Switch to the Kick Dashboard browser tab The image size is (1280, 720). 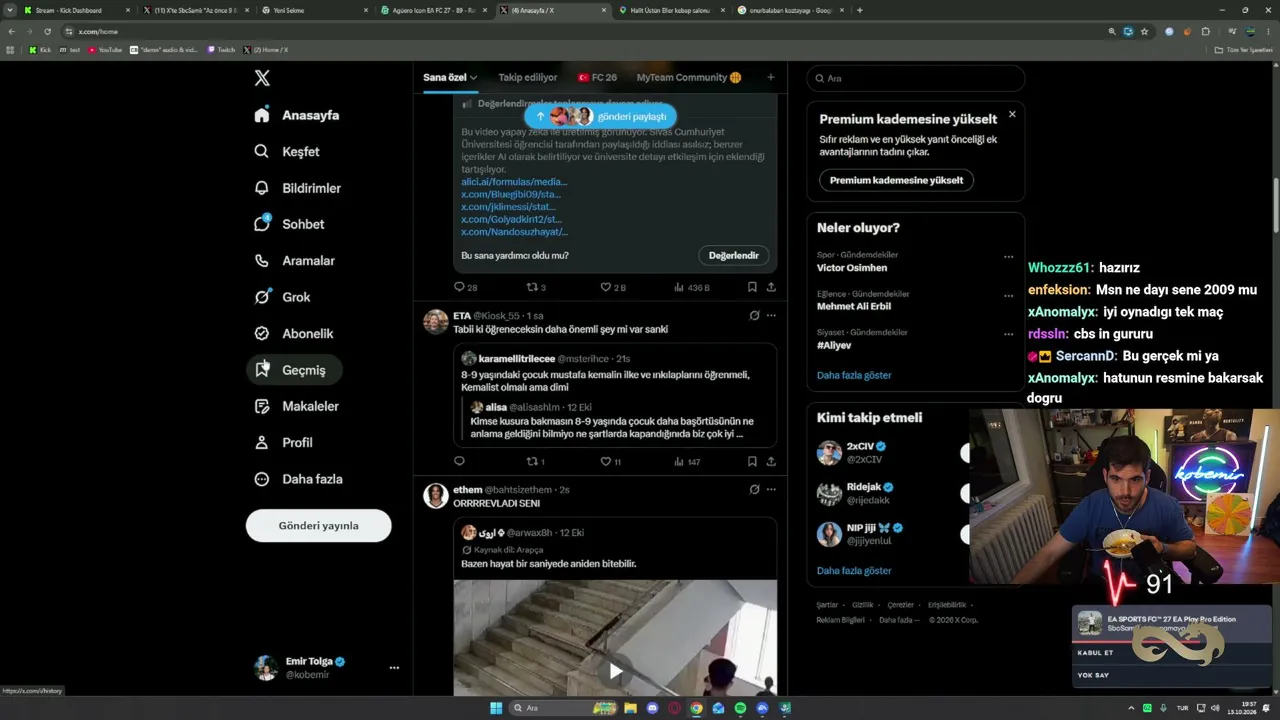pyautogui.click(x=76, y=10)
